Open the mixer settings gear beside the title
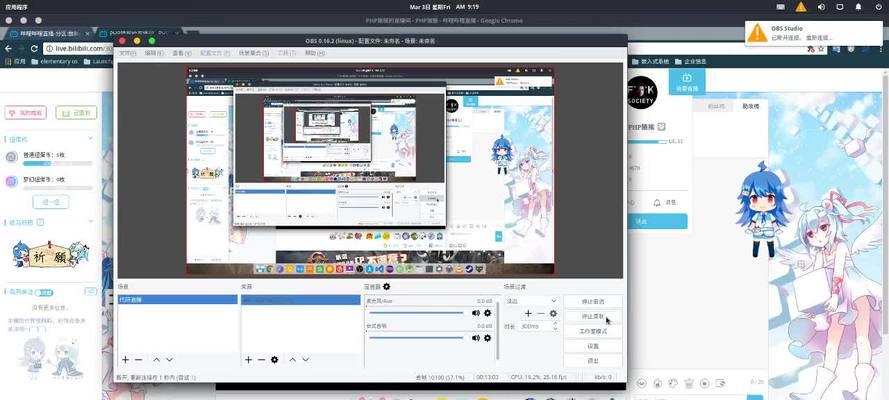Image resolution: width=889 pixels, height=400 pixels. coord(387,287)
